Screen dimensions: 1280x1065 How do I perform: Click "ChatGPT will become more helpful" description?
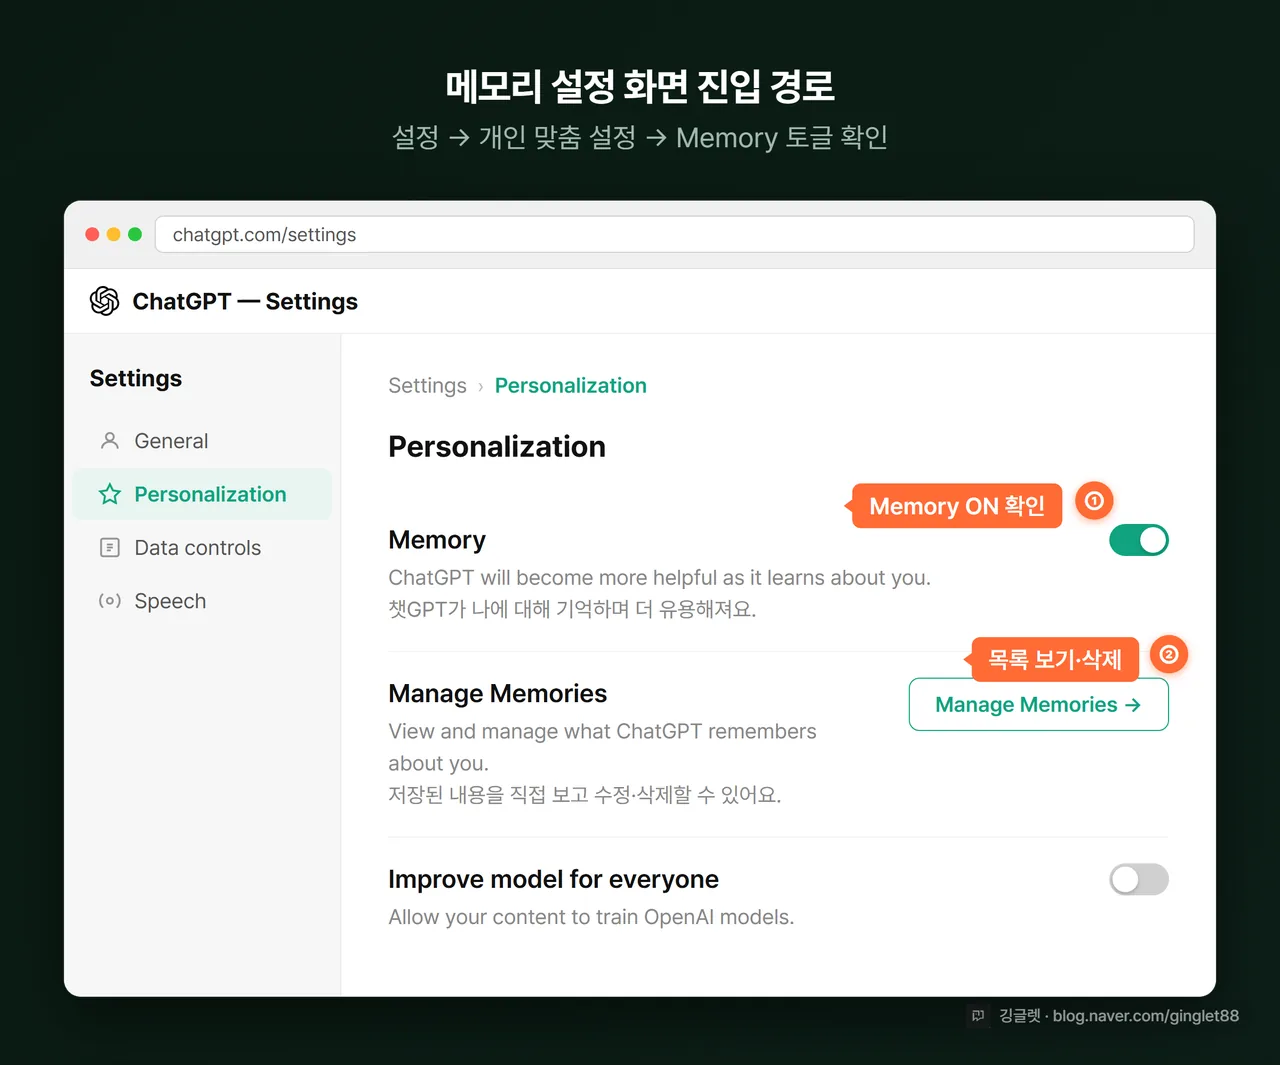(x=659, y=578)
